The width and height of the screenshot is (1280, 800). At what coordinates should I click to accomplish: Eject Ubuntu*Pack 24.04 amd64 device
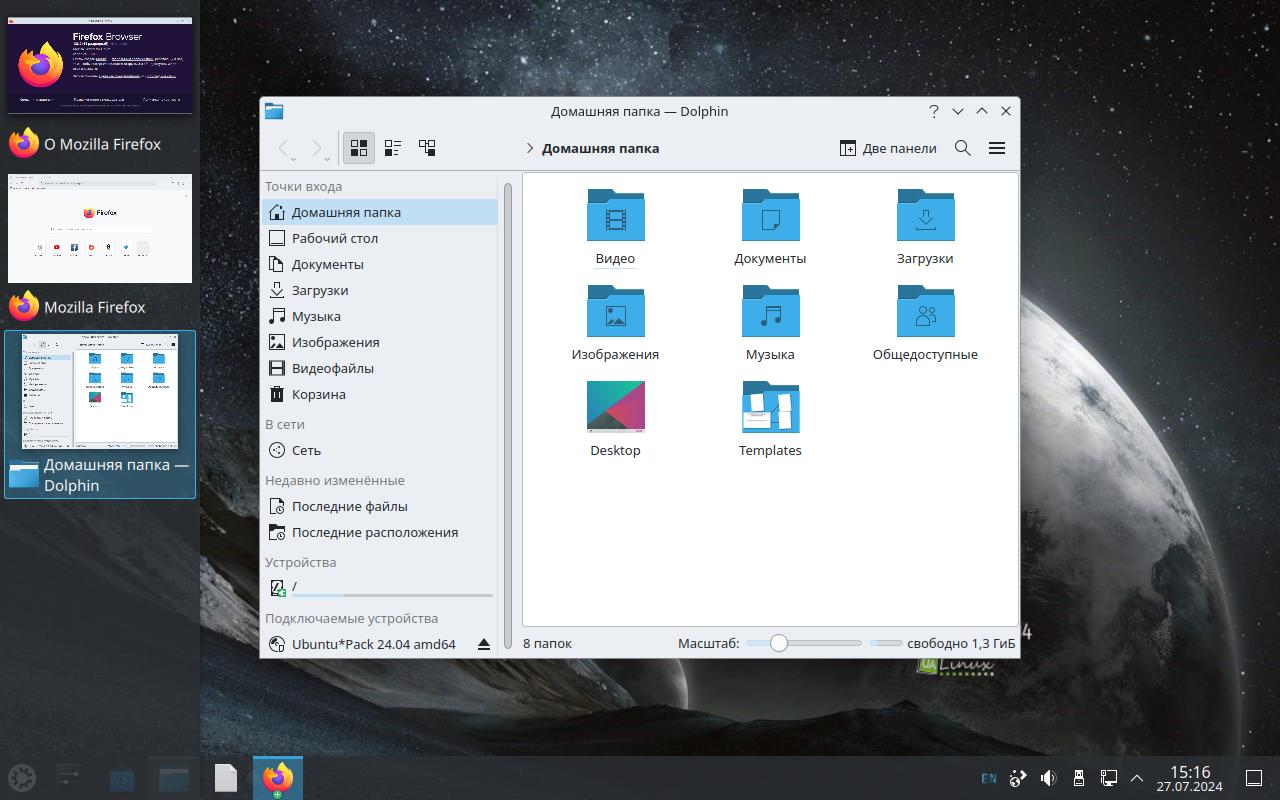(484, 644)
